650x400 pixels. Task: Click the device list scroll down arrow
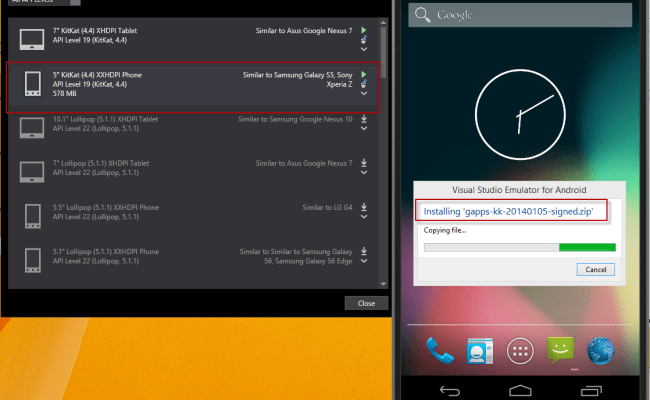point(383,284)
